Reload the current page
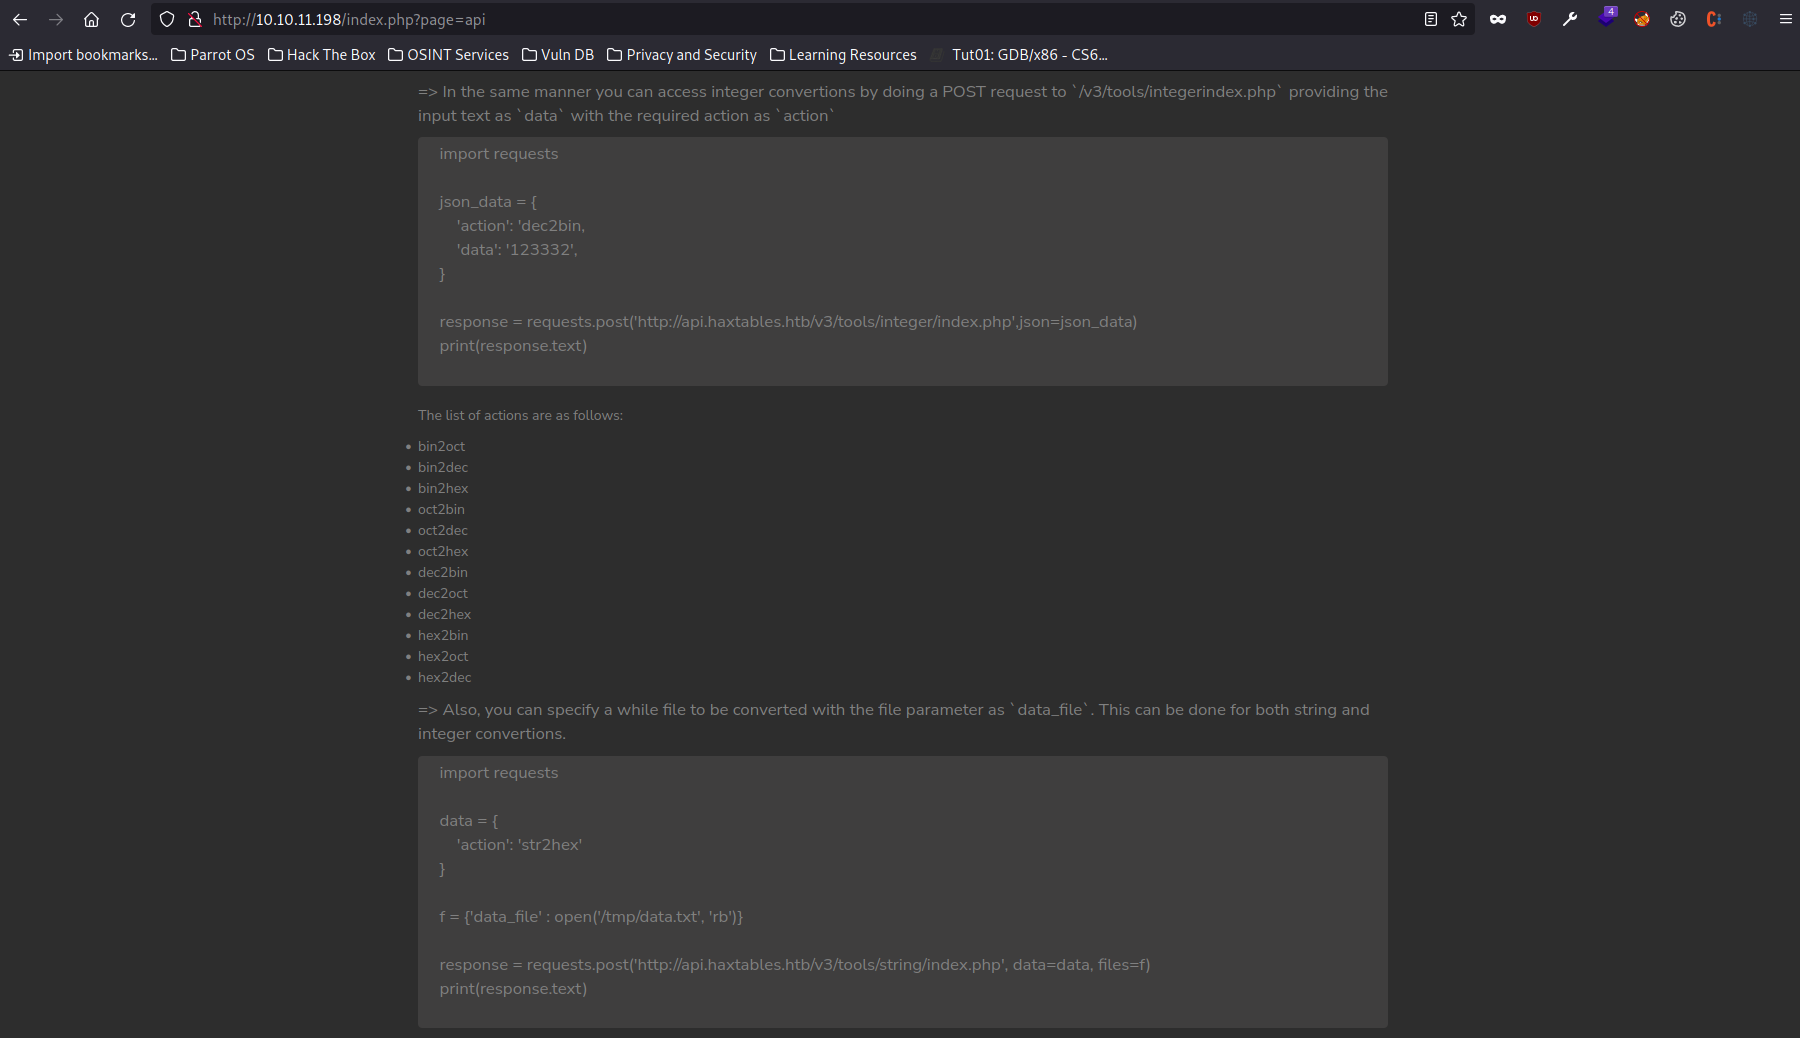Image resolution: width=1800 pixels, height=1038 pixels. pyautogui.click(x=128, y=19)
